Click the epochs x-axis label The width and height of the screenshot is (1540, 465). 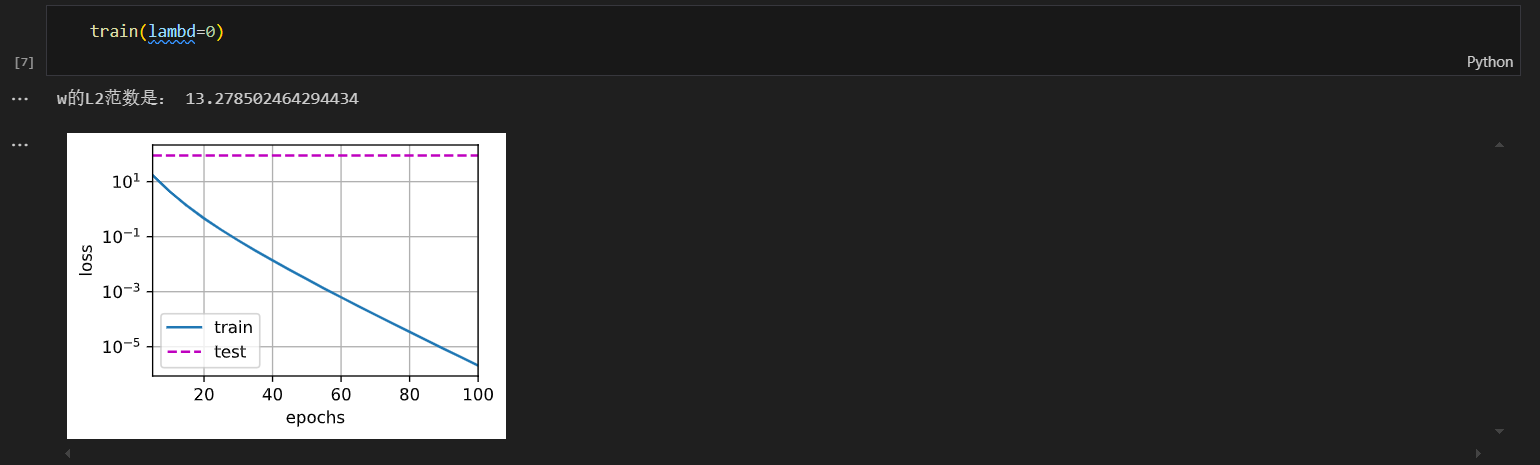pyautogui.click(x=315, y=418)
